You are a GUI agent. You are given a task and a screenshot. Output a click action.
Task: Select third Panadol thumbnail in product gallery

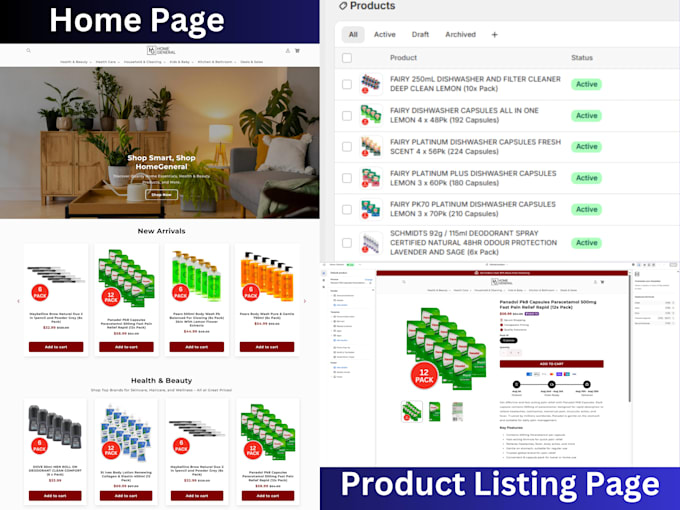pos(457,411)
